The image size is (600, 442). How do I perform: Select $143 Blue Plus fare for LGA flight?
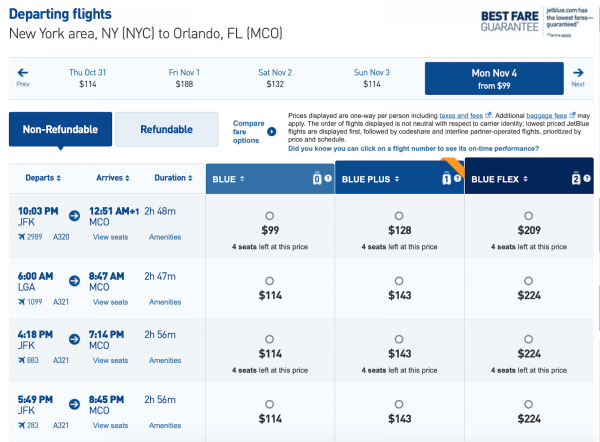pos(399,281)
